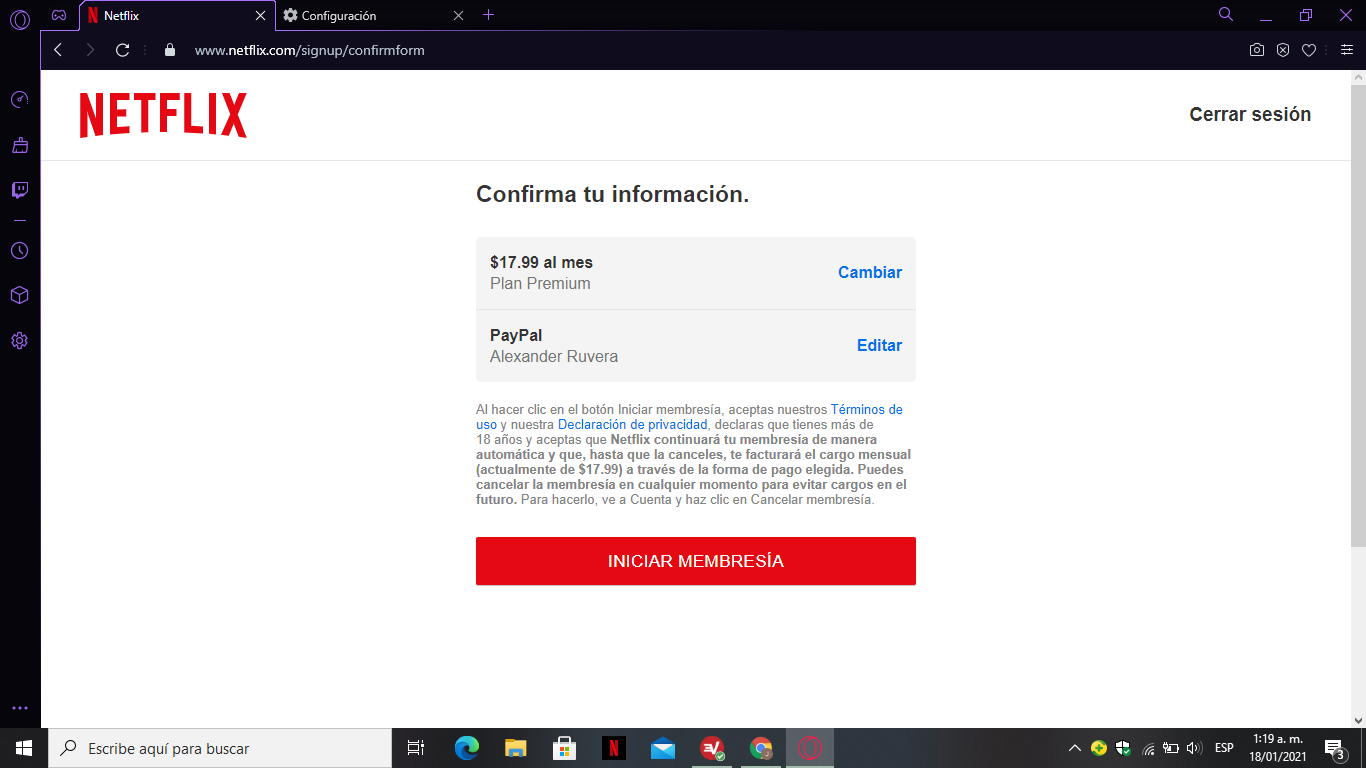Click the forward navigation arrow
Viewport: 1366px width, 768px height.
(x=90, y=50)
